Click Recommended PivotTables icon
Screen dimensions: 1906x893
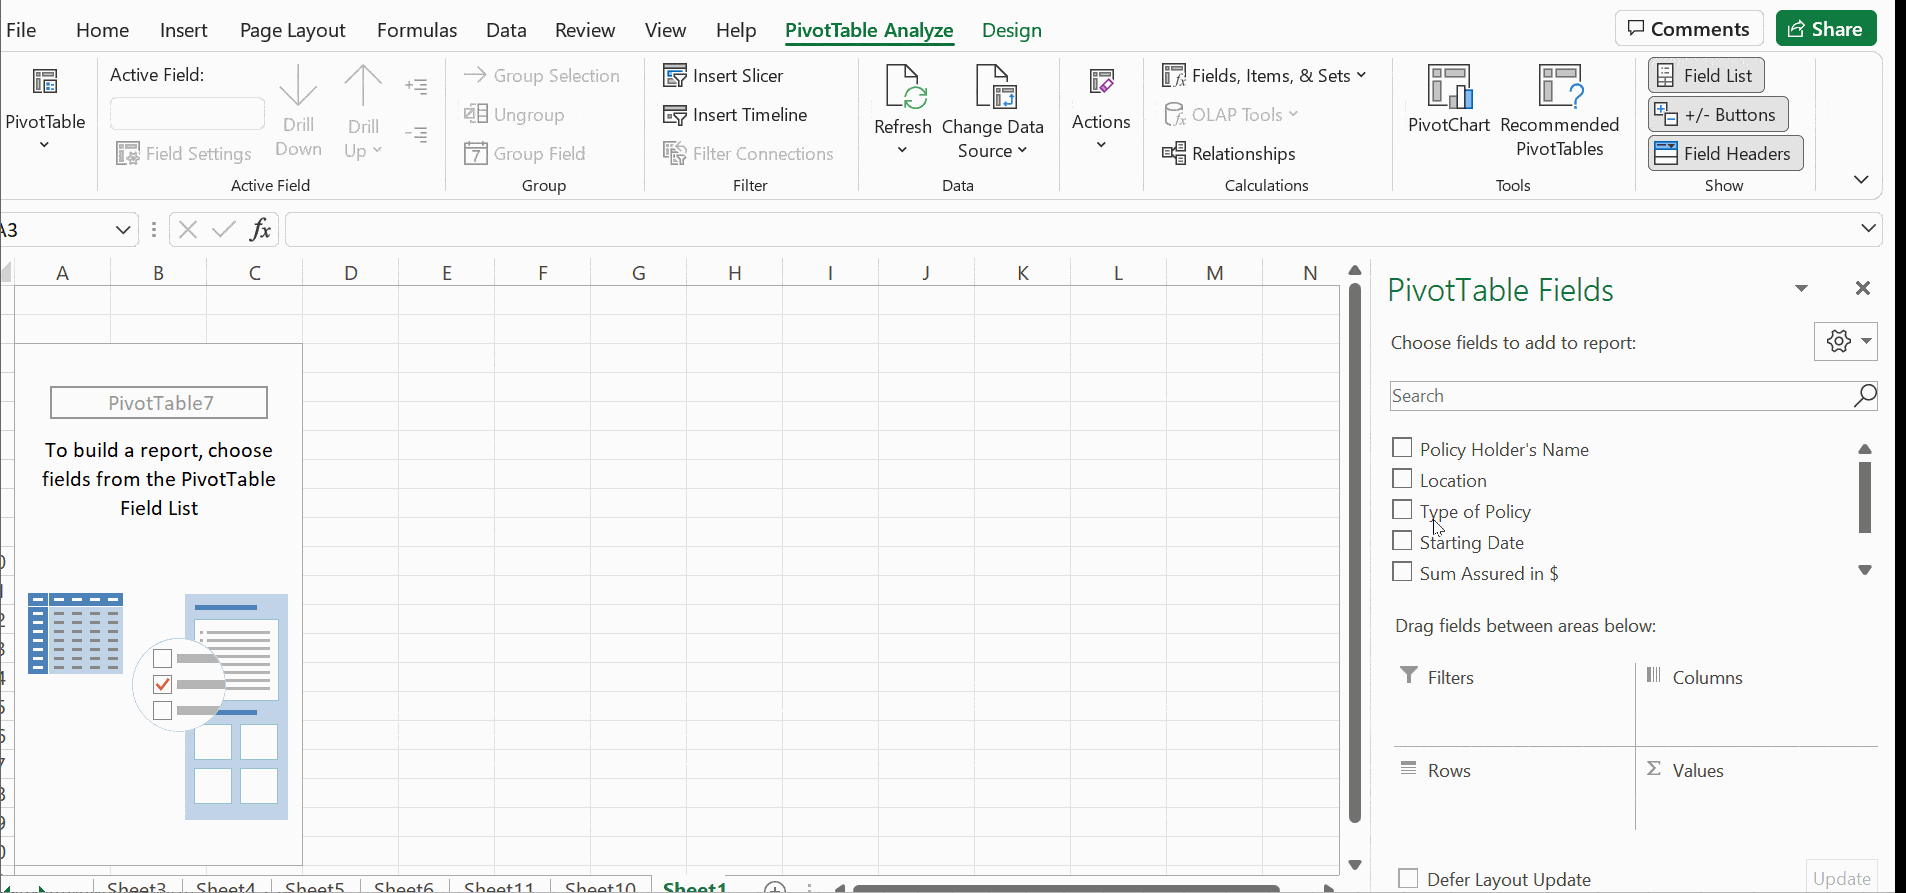1559,87
